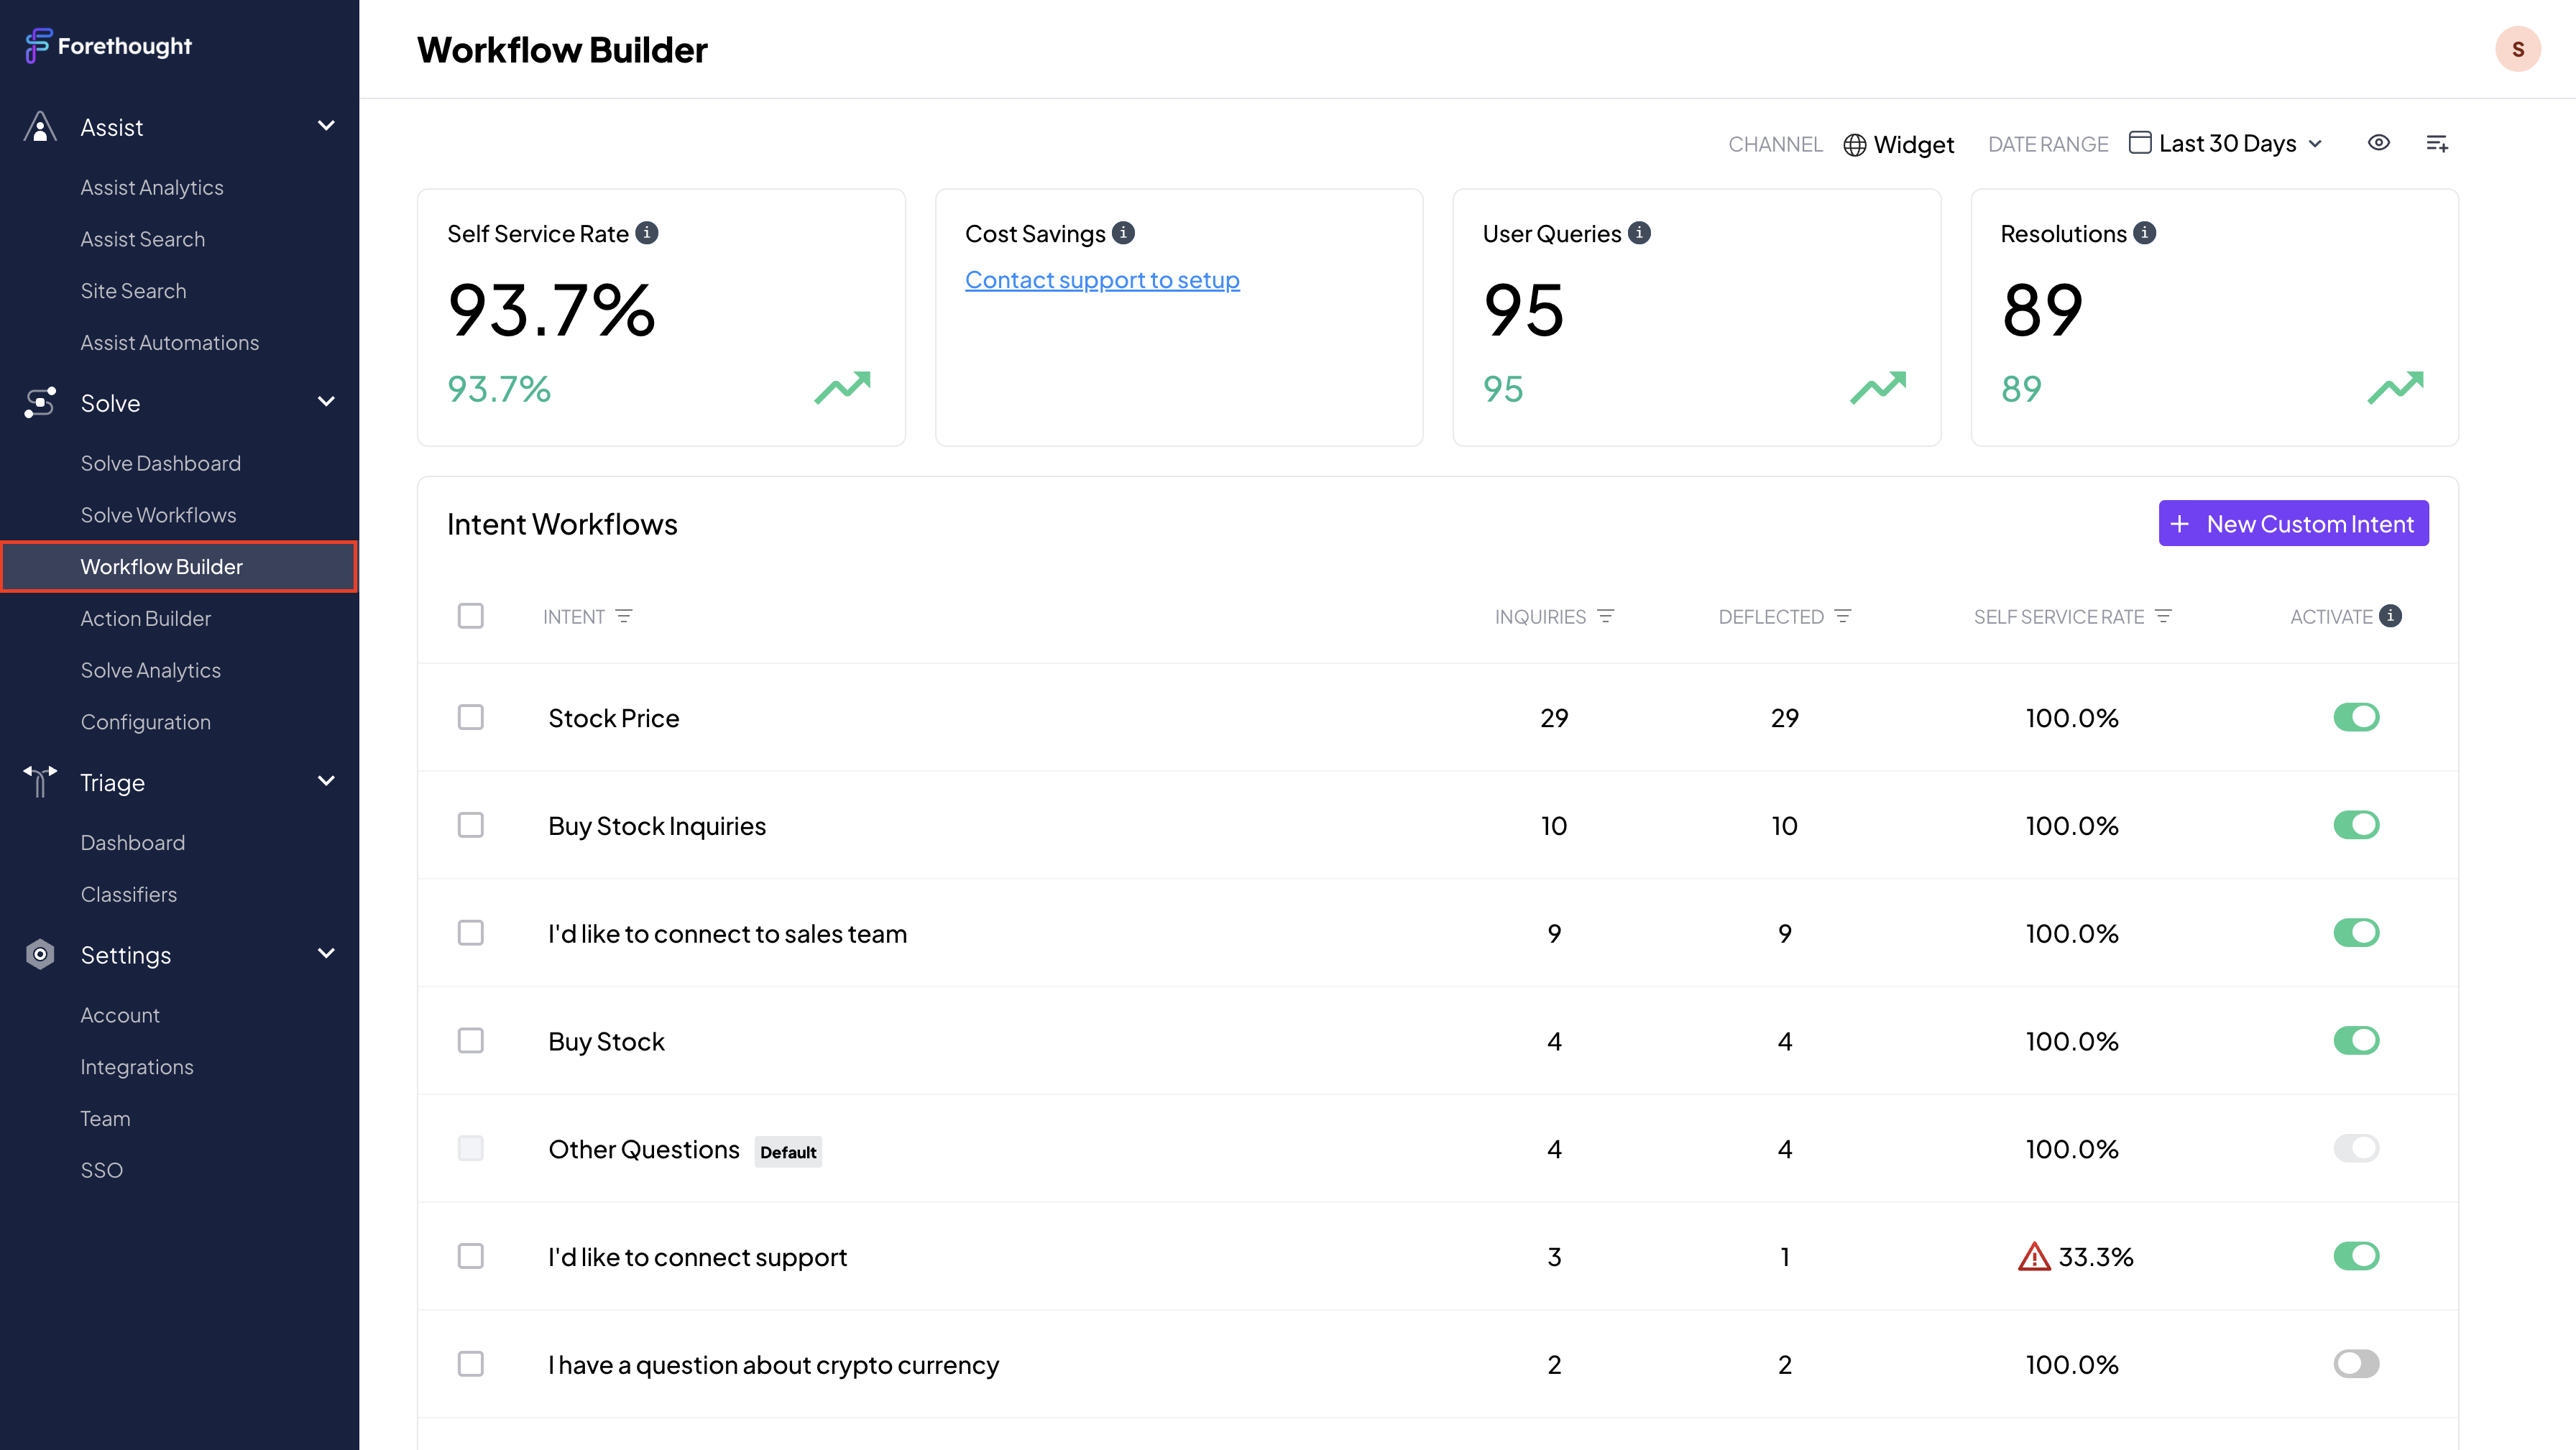Sort by Inquiries column filter icon
Viewport: 2576px width, 1450px height.
[x=1606, y=617]
